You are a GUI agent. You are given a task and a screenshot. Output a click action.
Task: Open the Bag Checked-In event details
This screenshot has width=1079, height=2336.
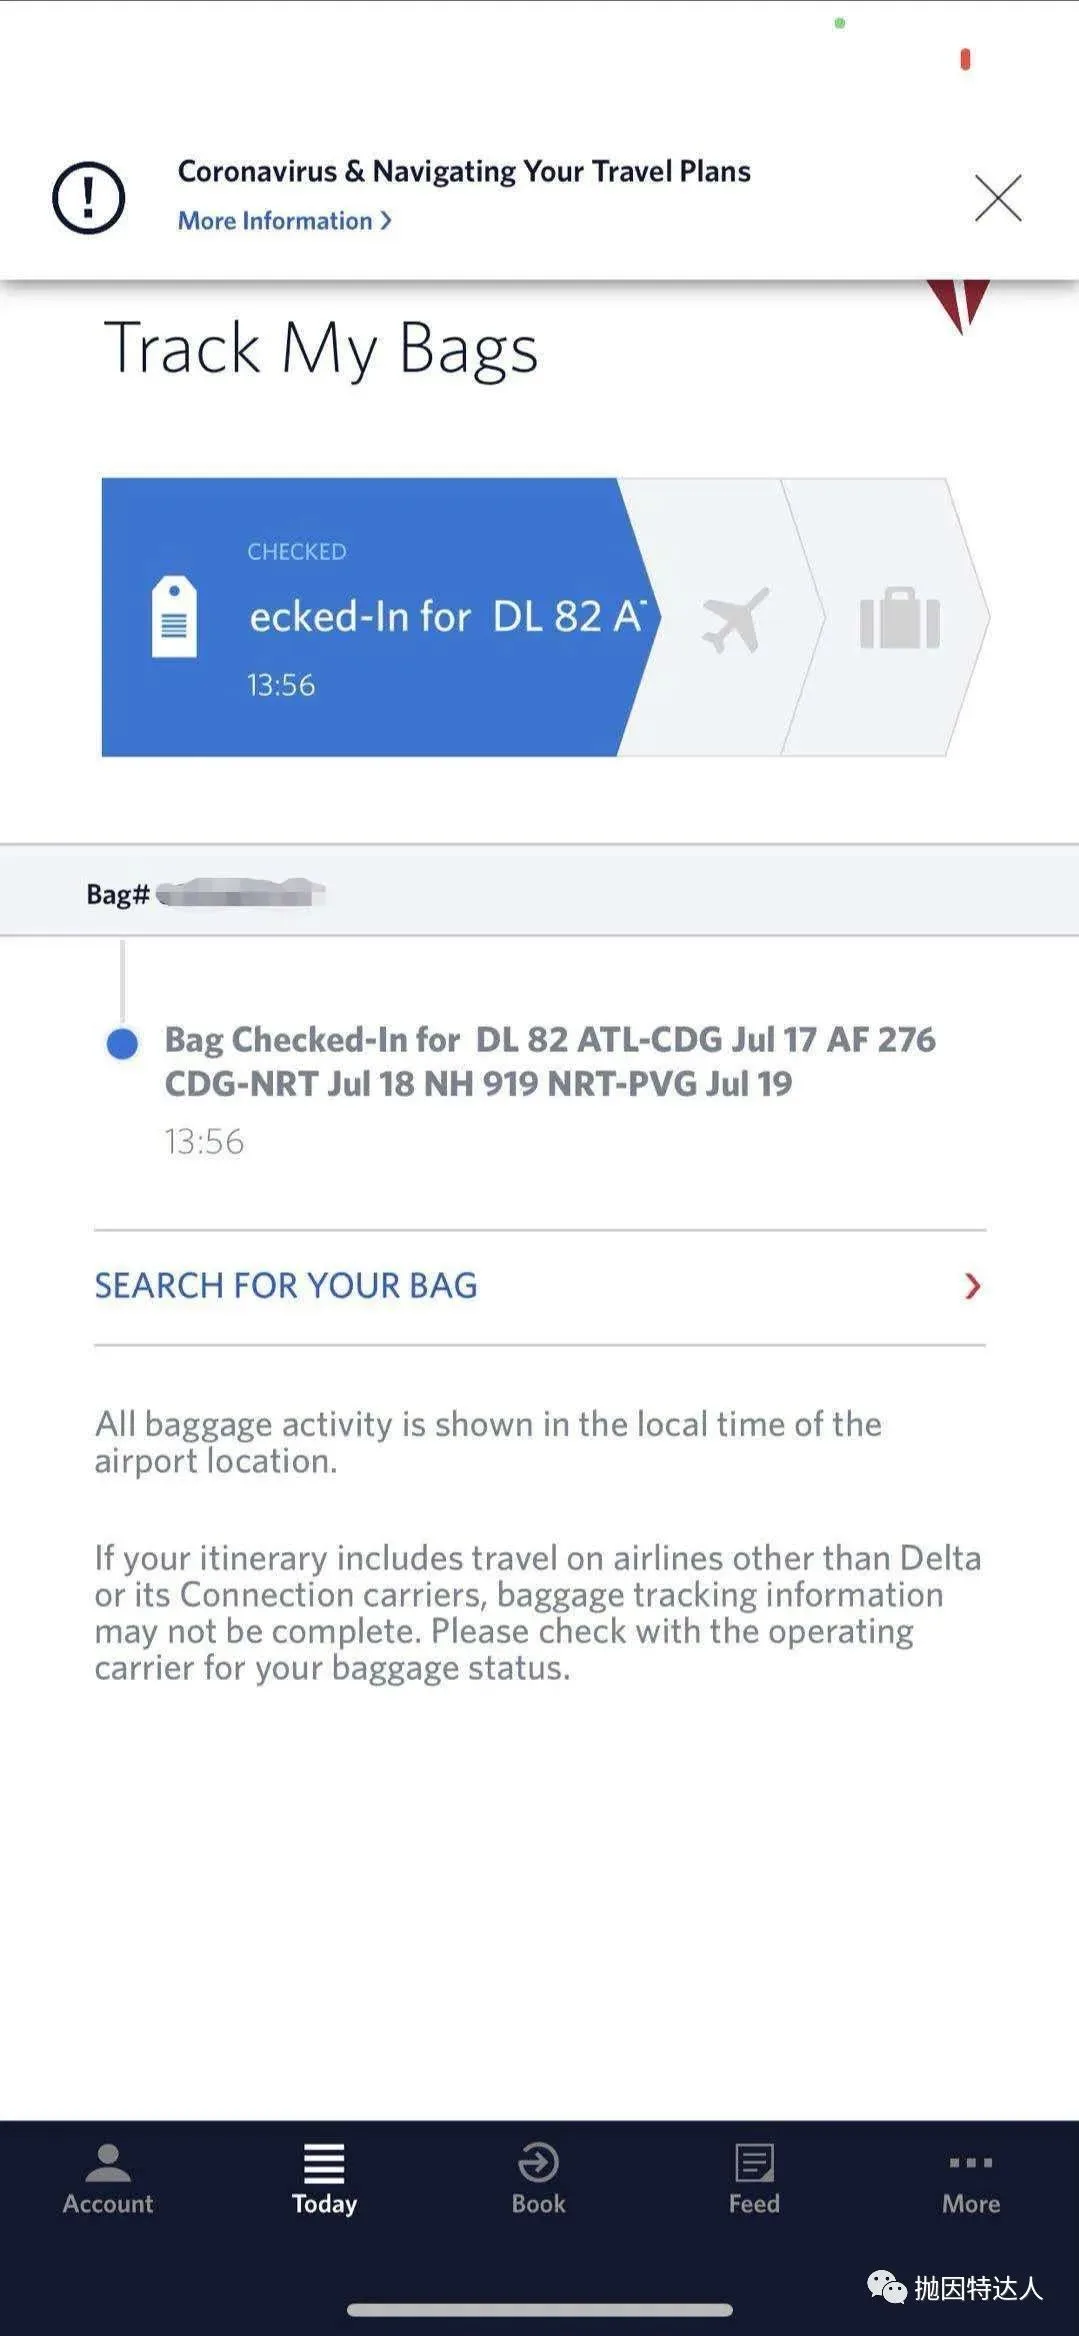[x=549, y=1061]
